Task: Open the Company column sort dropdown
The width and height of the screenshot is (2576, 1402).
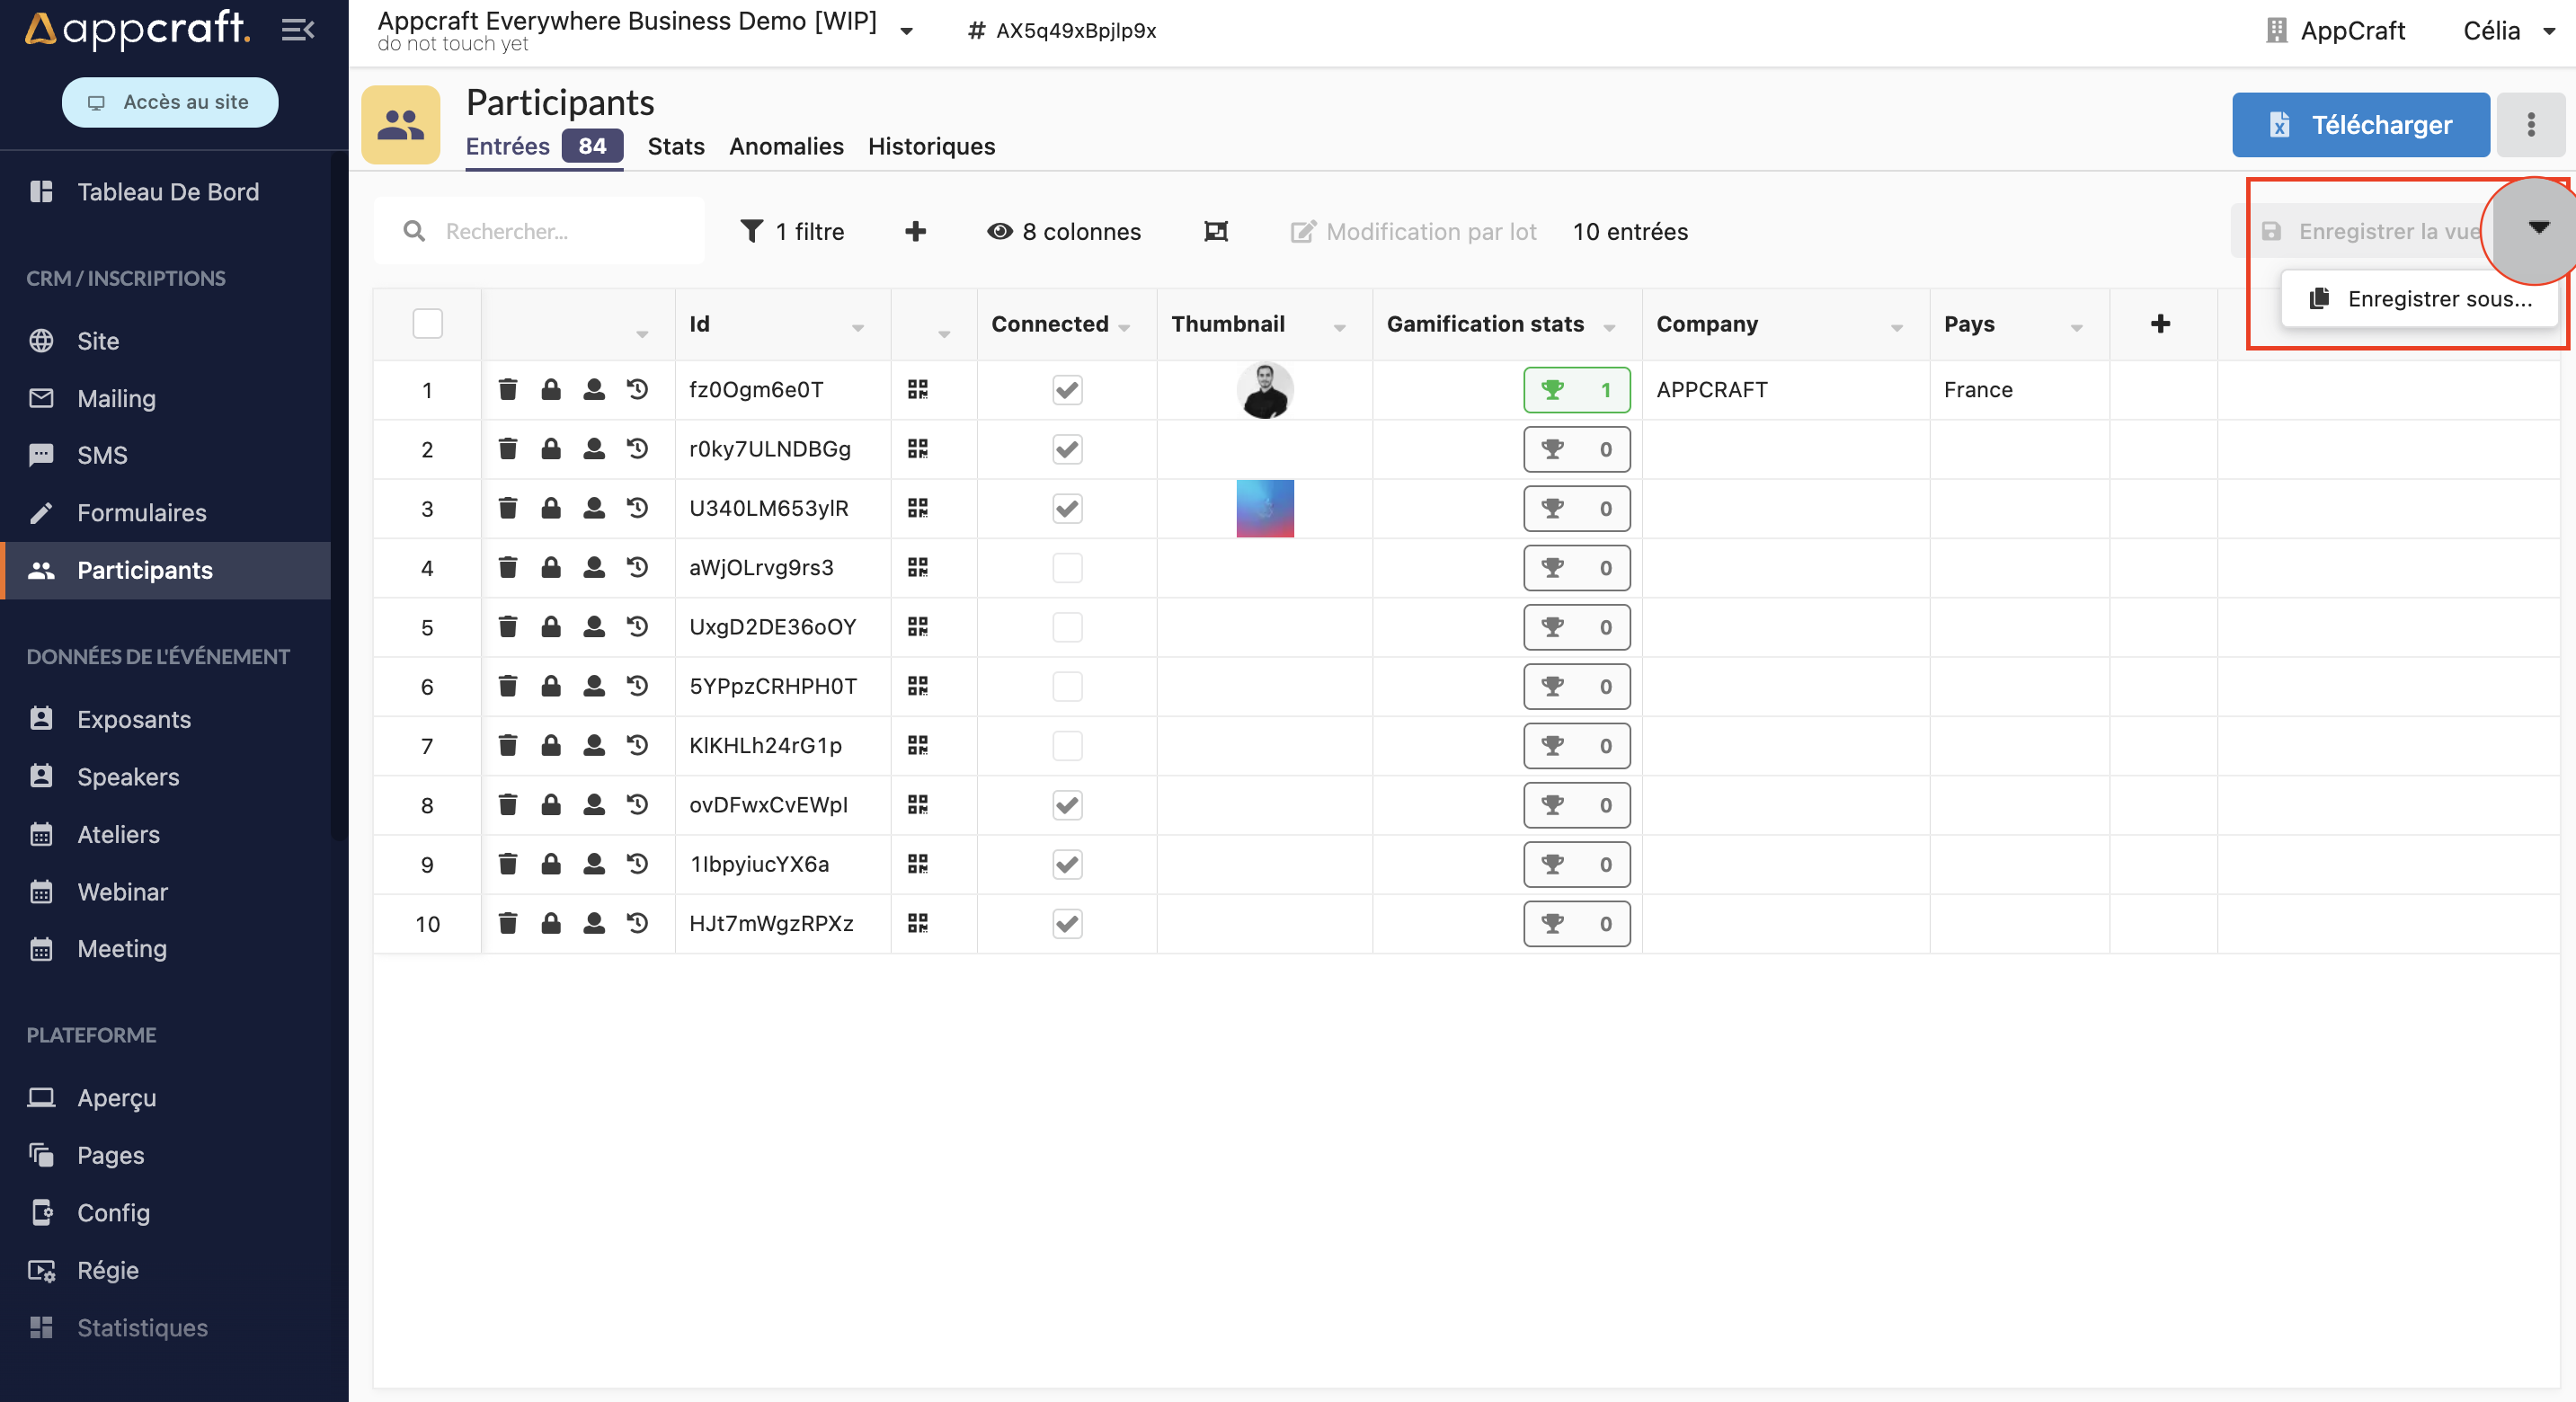Action: (x=1896, y=328)
